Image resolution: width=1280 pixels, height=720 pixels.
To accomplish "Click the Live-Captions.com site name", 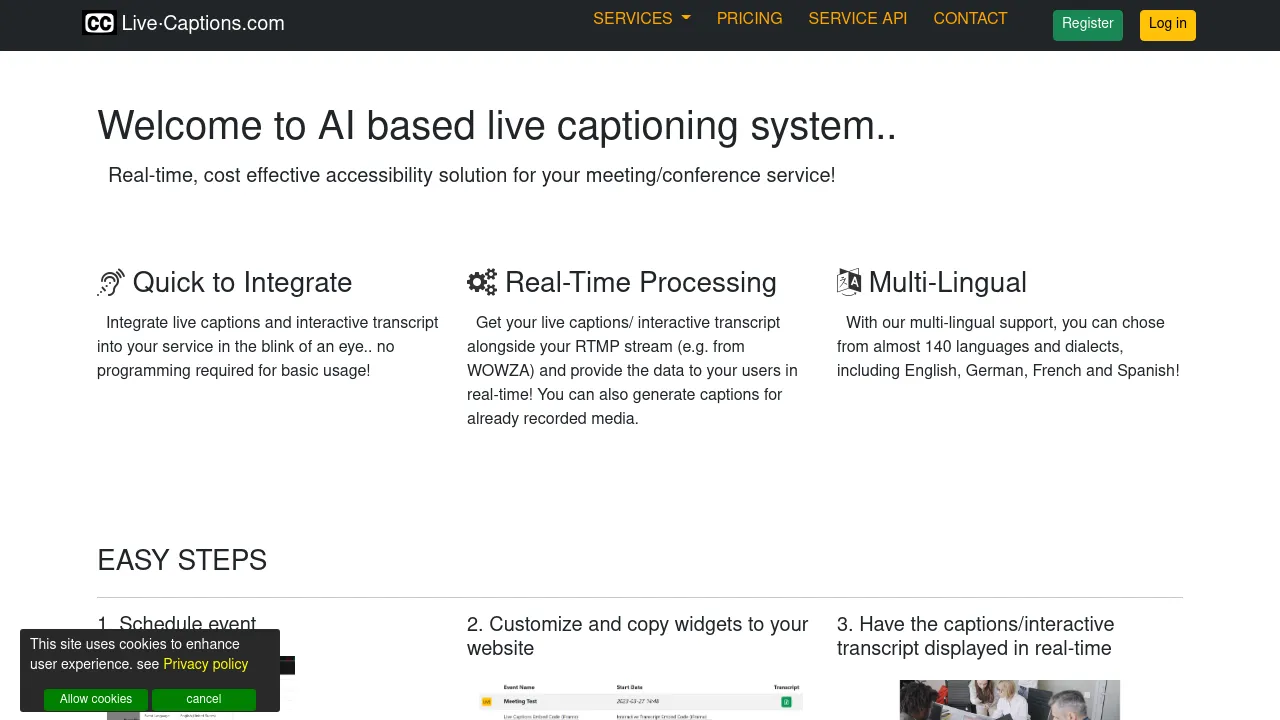I will coord(202,23).
